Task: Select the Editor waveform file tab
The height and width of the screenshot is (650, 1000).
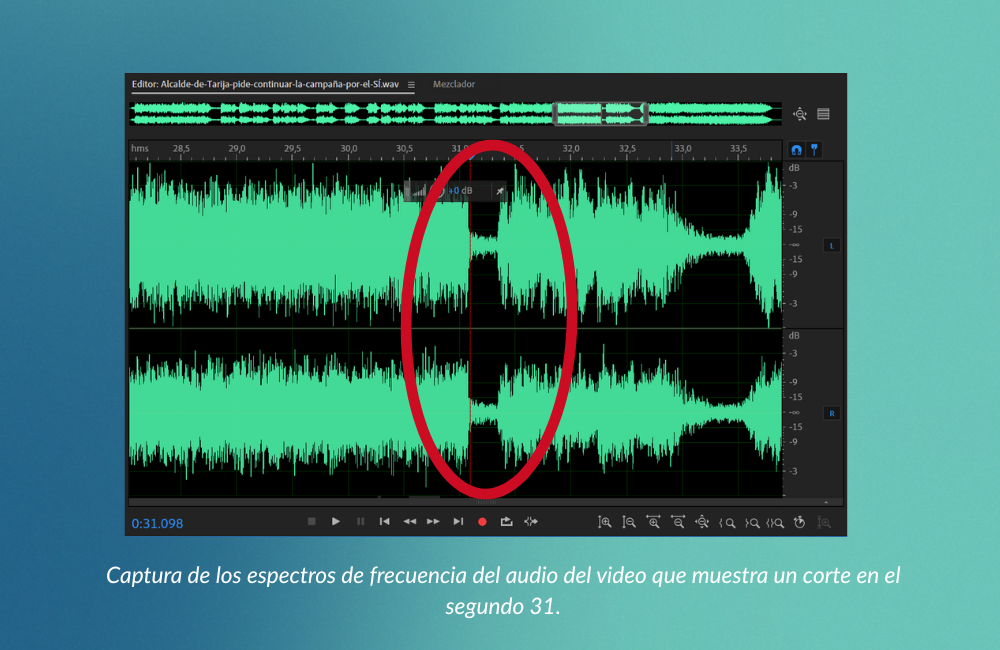Action: (x=265, y=85)
